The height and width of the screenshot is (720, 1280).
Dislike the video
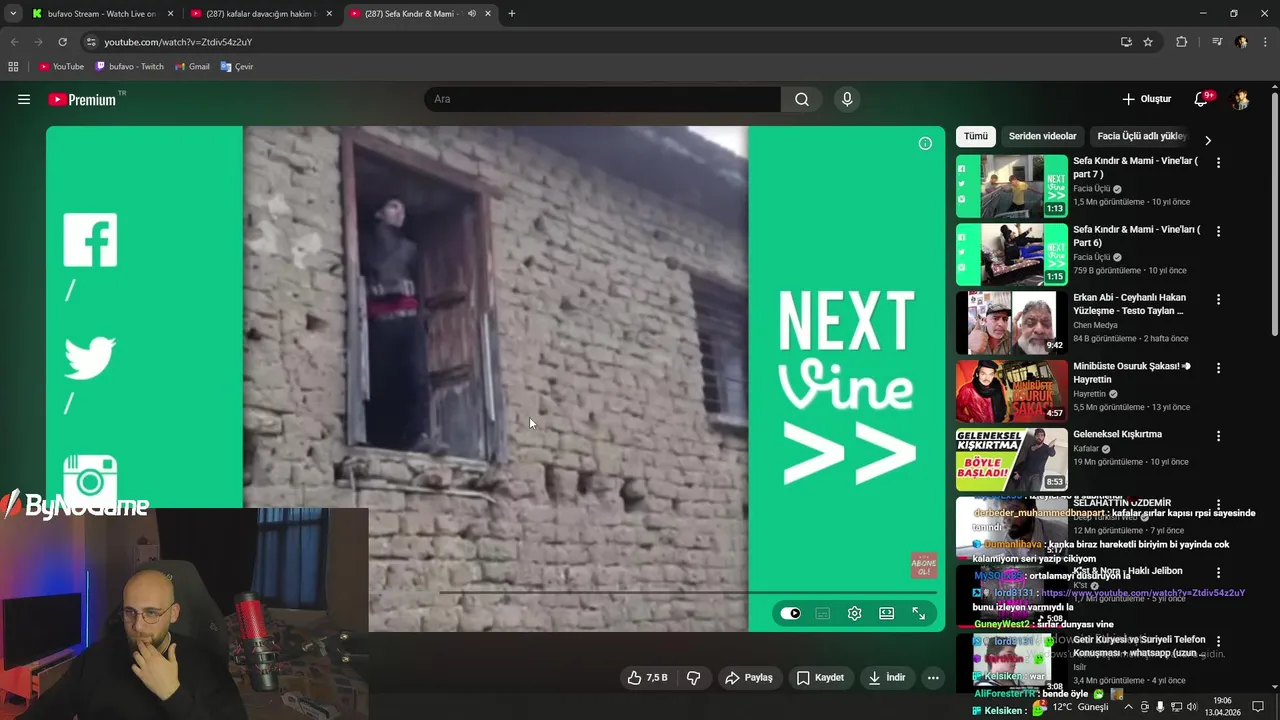coord(693,678)
